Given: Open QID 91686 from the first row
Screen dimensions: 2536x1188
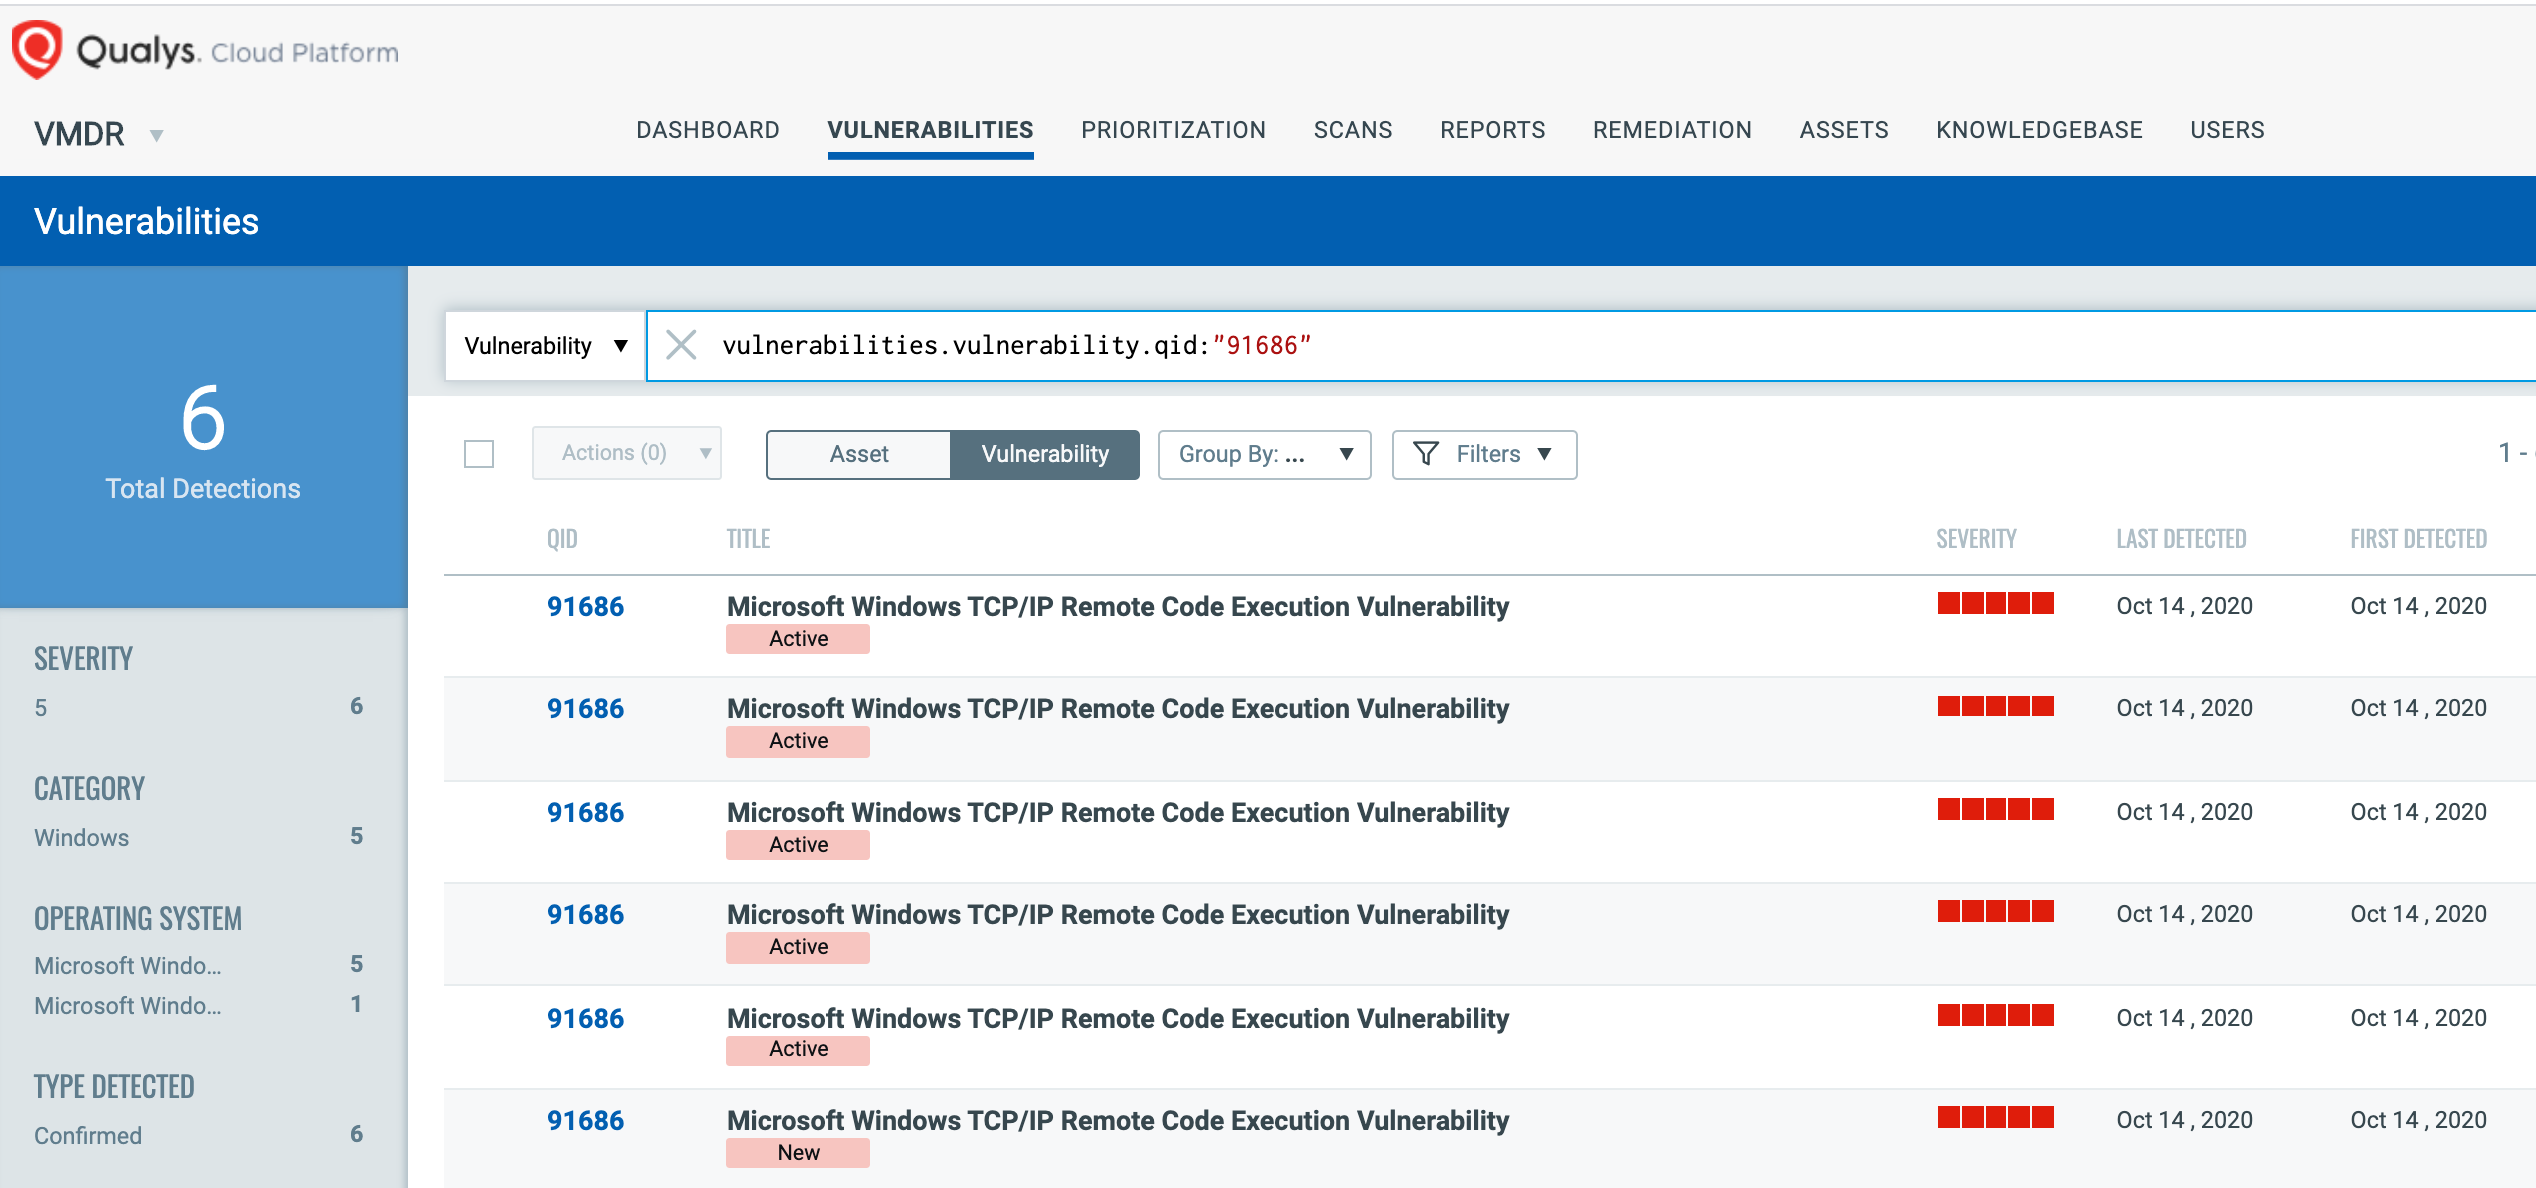Looking at the screenshot, I should point(585,606).
